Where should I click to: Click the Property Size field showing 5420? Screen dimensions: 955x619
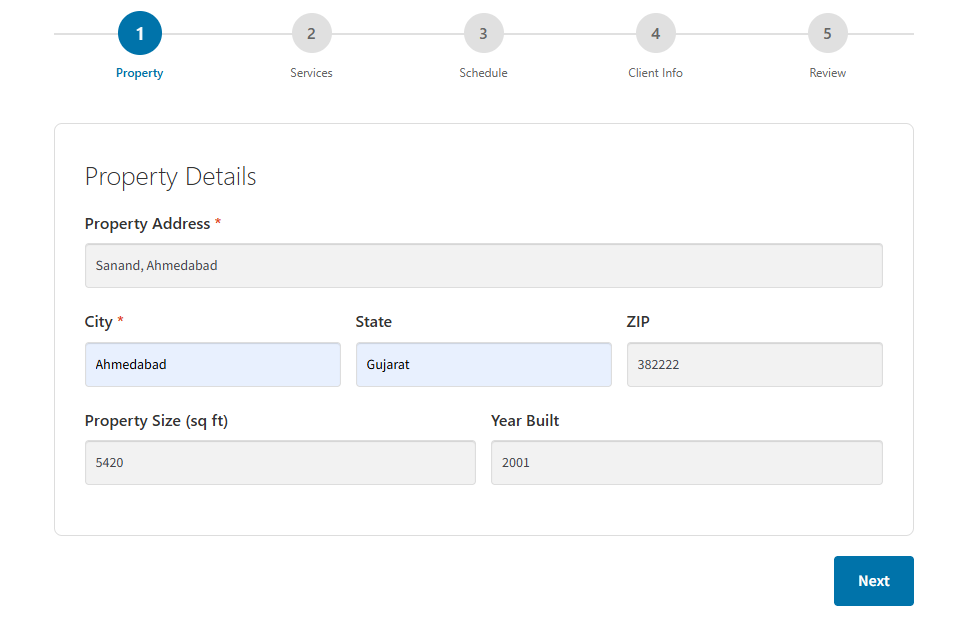point(280,463)
